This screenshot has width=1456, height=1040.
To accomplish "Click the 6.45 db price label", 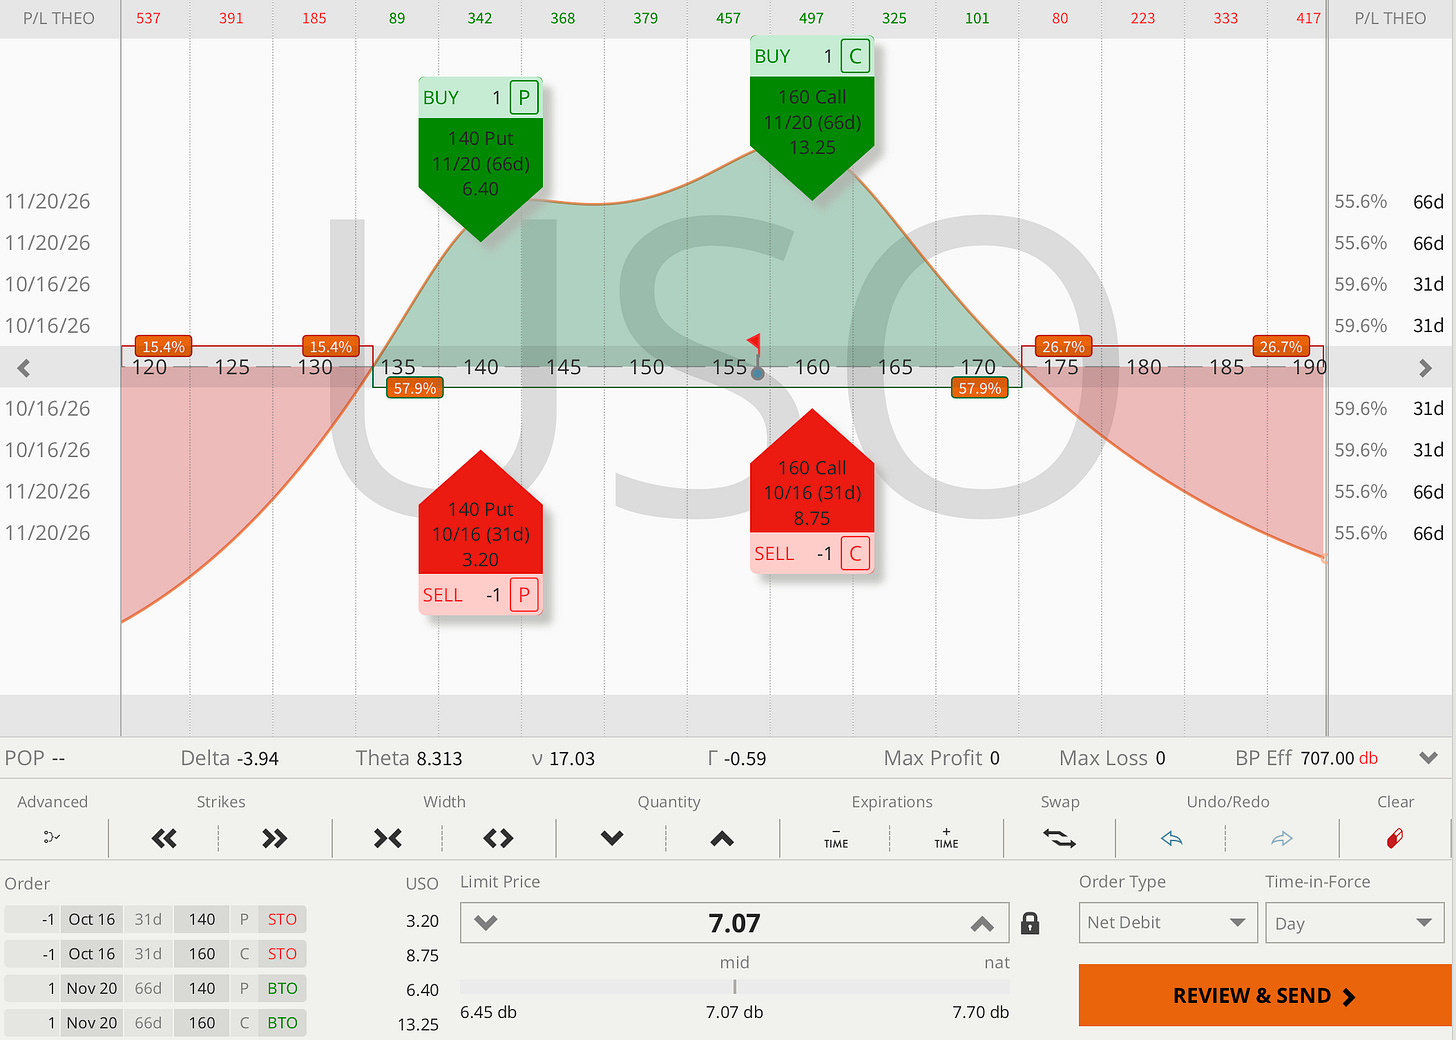I will pyautogui.click(x=488, y=1012).
